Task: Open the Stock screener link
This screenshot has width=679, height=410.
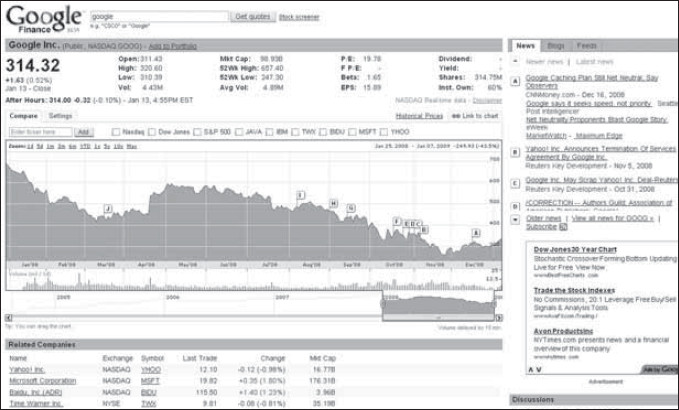Action: point(299,17)
